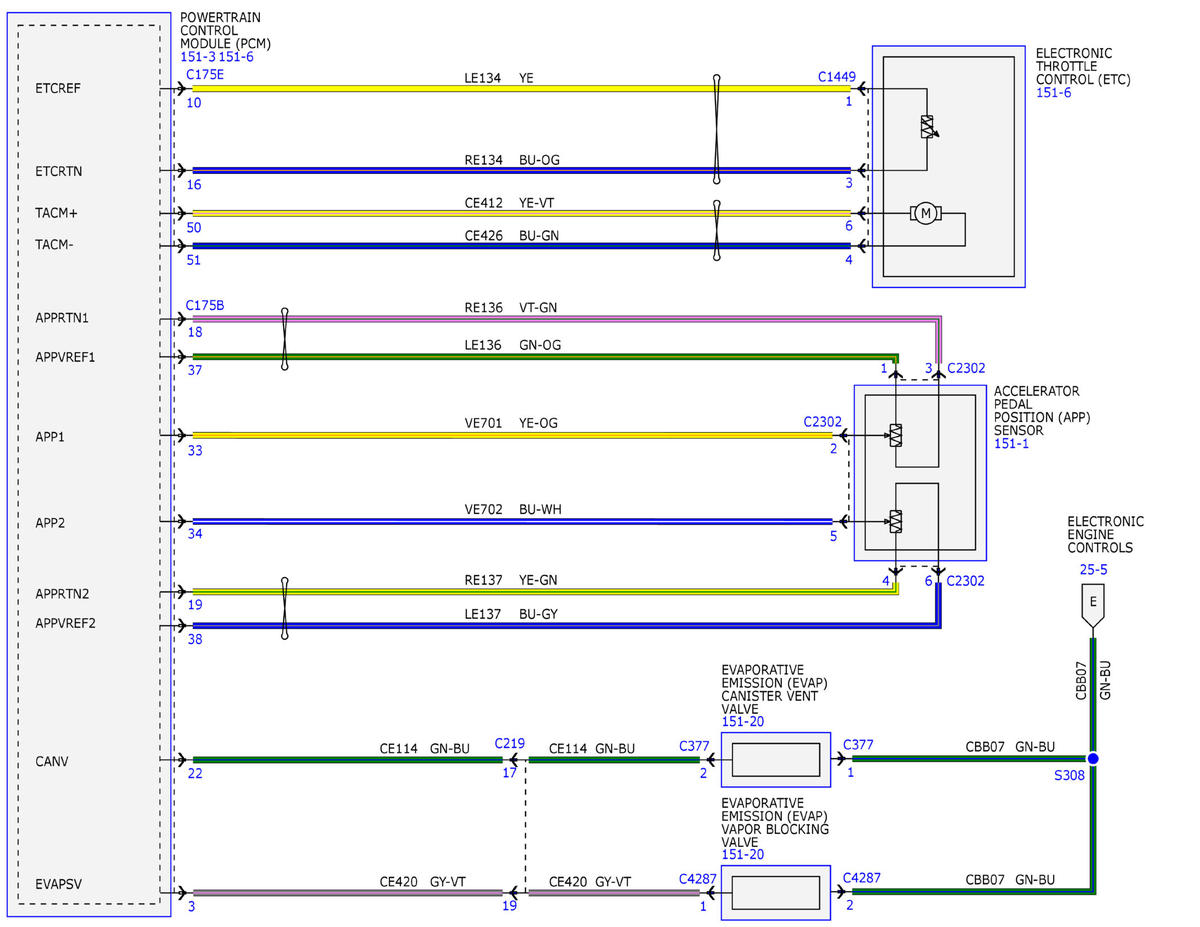
Task: Click the C175B connector label
Action: click(x=205, y=304)
